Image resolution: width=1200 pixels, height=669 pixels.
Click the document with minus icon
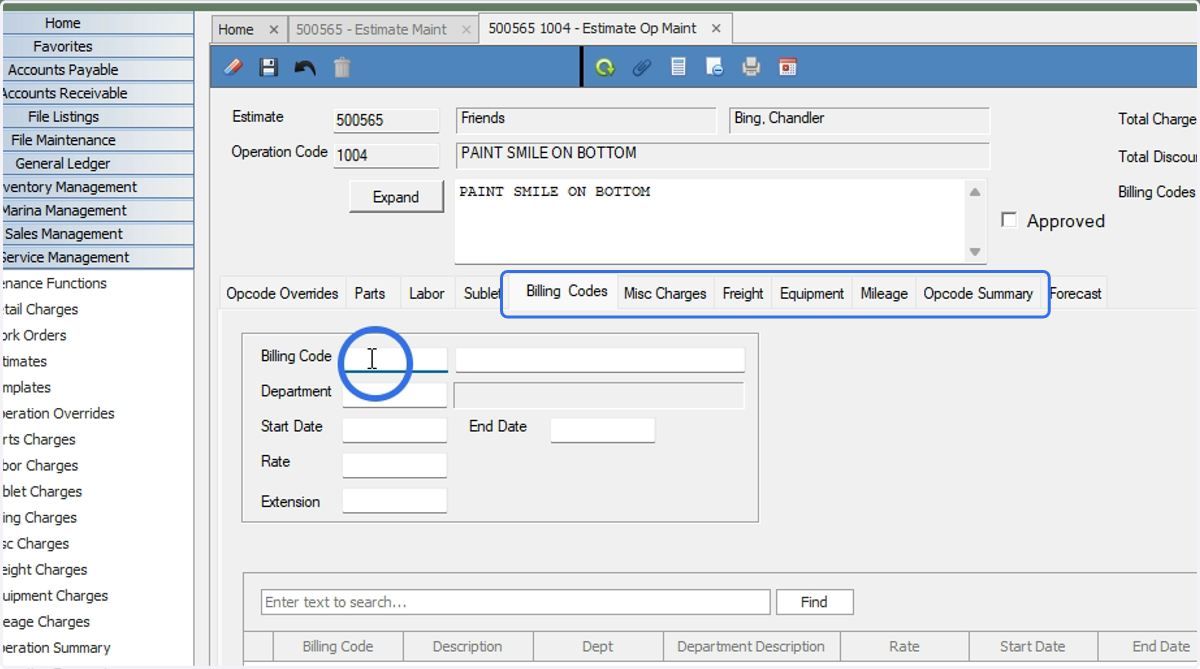714,67
